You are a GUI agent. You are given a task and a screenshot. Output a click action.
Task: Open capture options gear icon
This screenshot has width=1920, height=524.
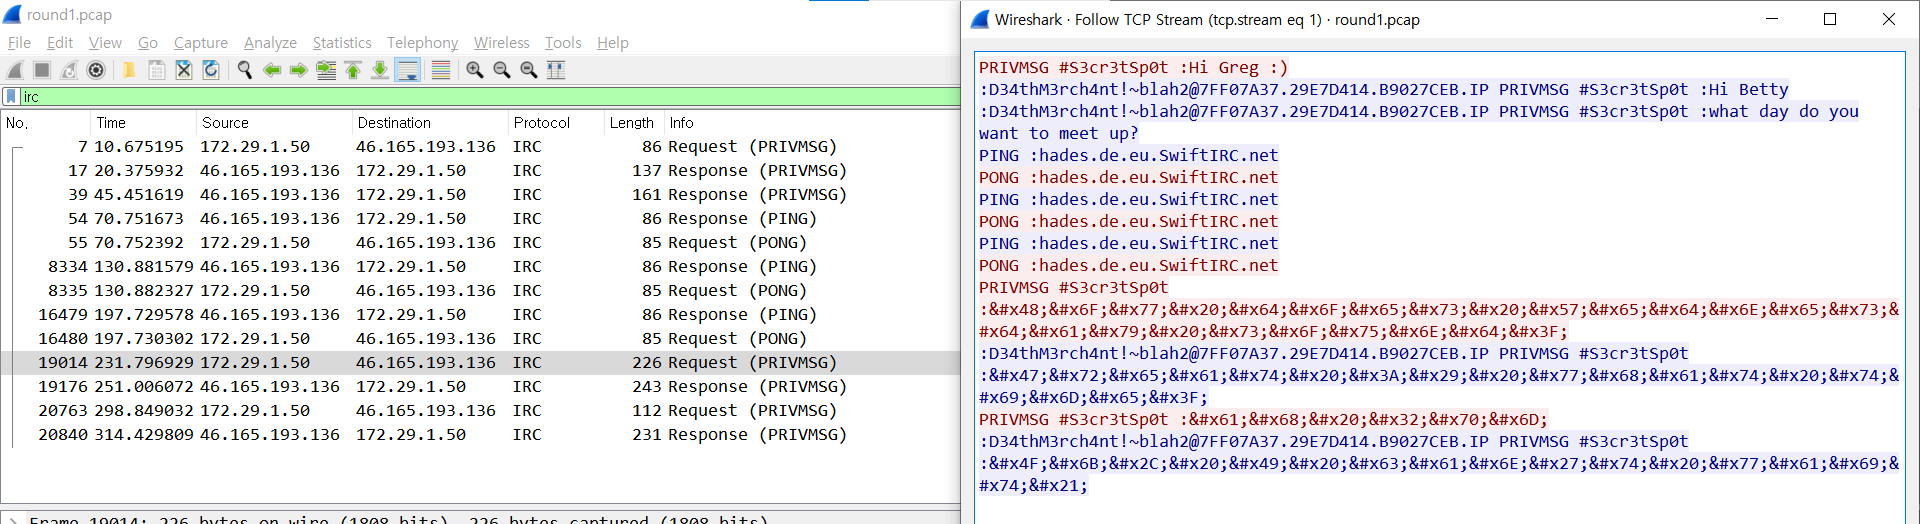click(96, 70)
